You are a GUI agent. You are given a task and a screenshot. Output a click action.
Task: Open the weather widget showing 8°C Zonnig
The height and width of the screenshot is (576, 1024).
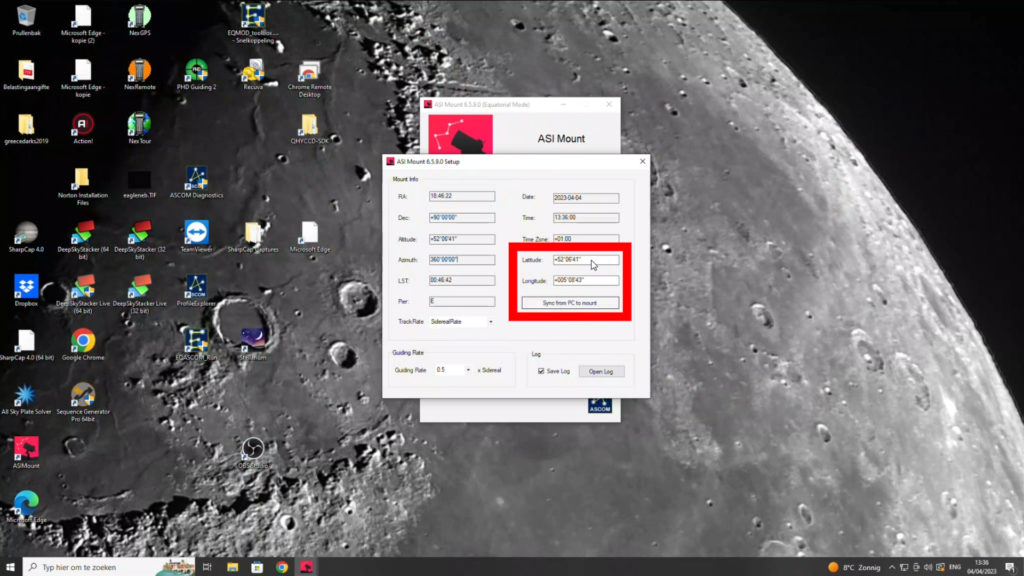pos(854,568)
